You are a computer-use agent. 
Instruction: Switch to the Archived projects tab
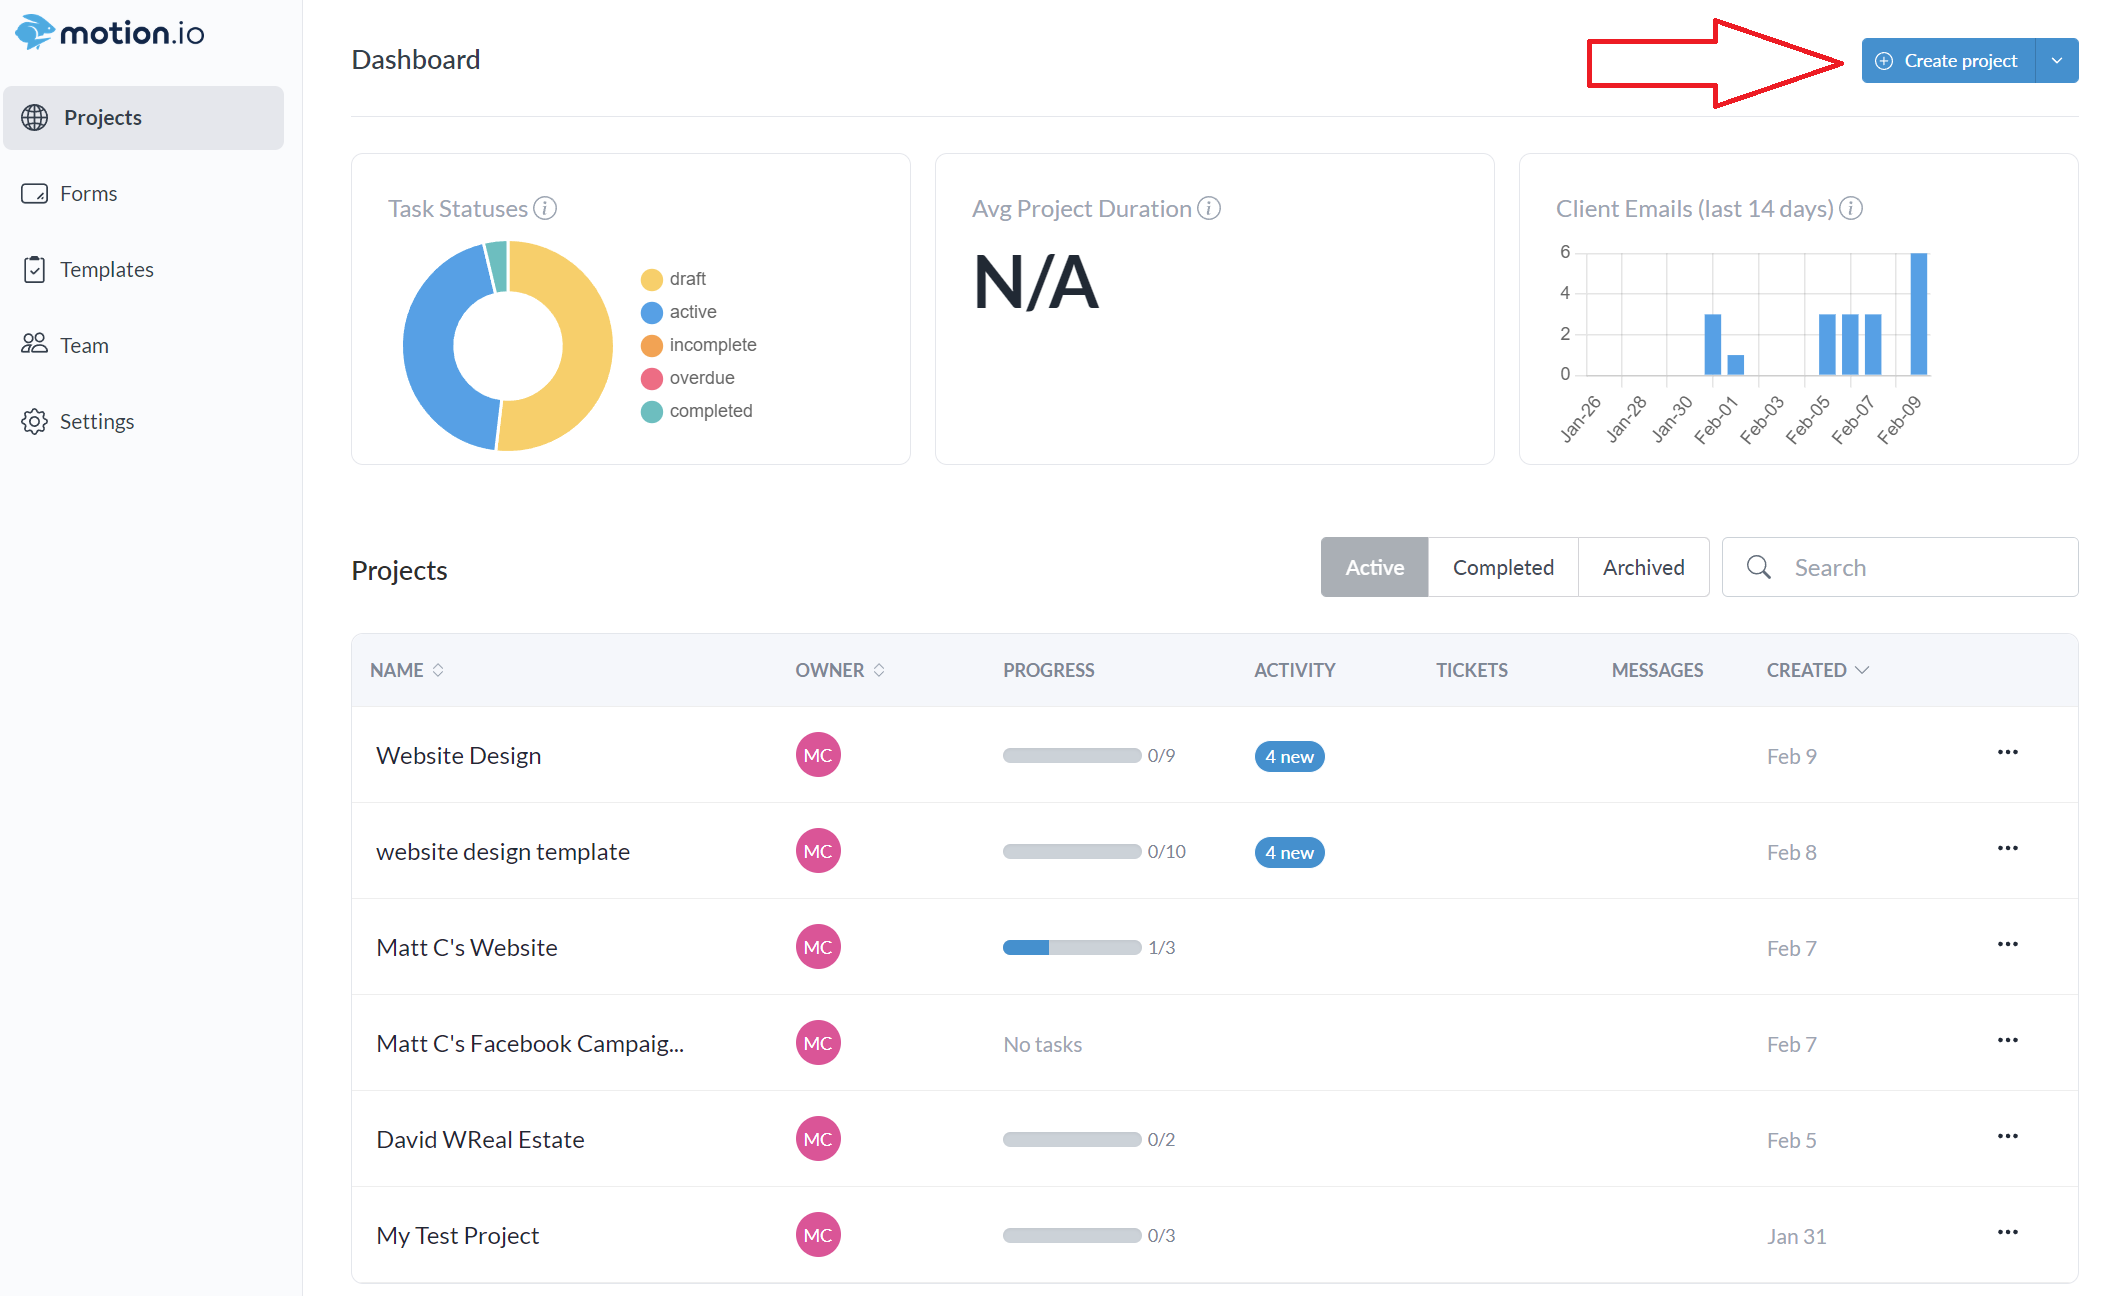(1643, 568)
